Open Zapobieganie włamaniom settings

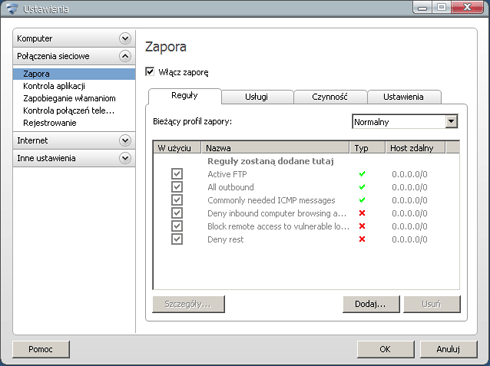click(x=69, y=98)
